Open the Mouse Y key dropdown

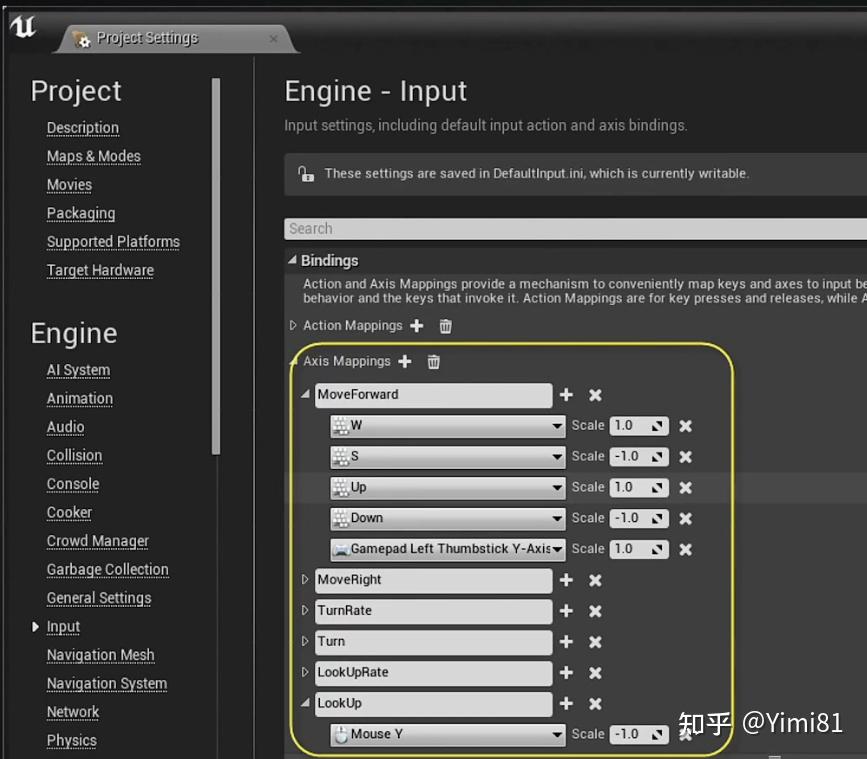tap(448, 735)
